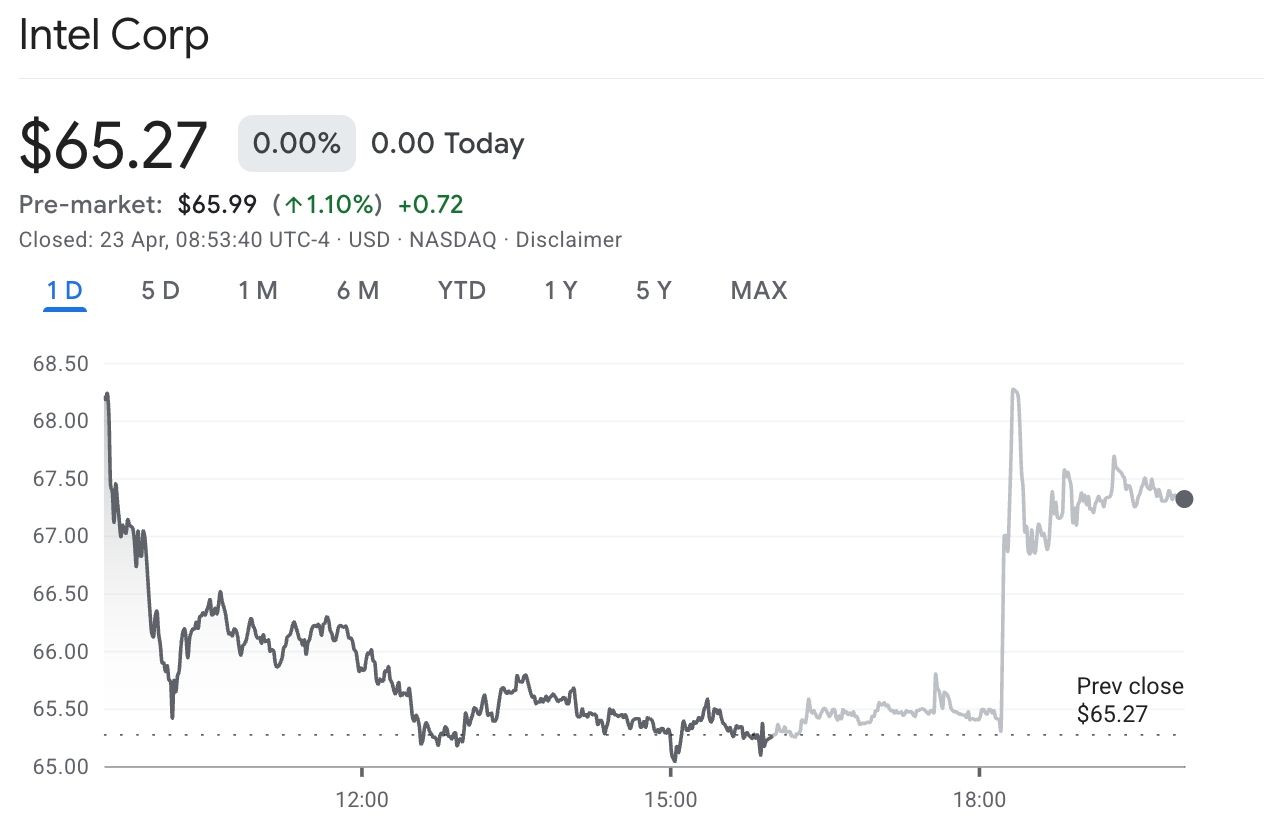This screenshot has width=1264, height=840.
Task: Click the 68.50 price axis label
Action: tap(61, 363)
